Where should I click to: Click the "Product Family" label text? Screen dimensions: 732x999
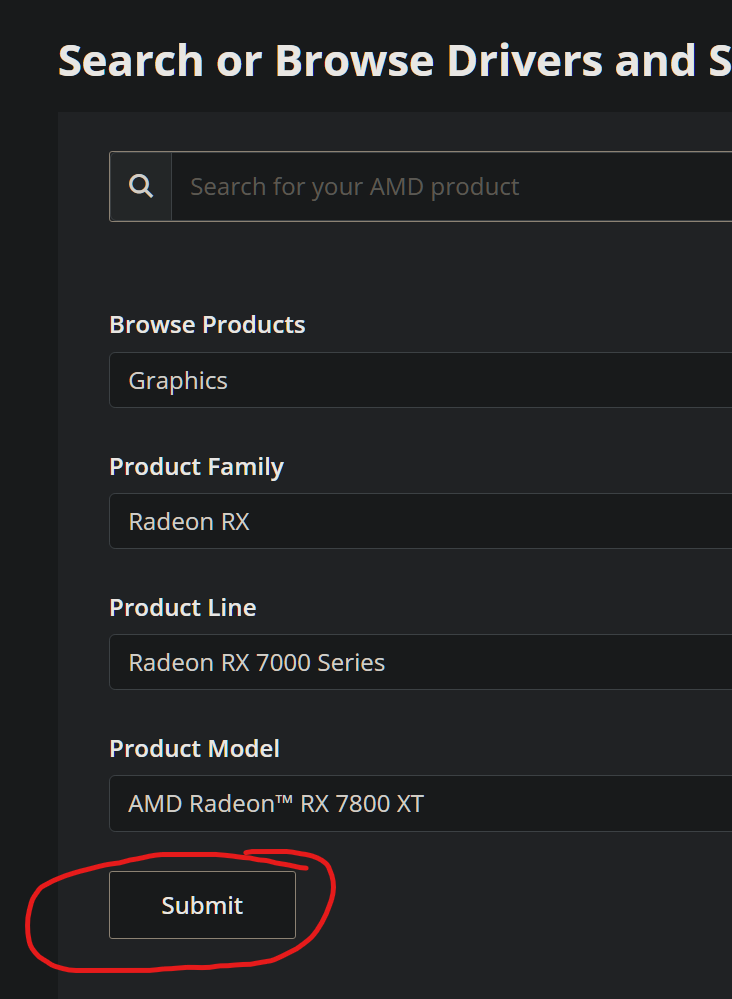[x=196, y=467]
